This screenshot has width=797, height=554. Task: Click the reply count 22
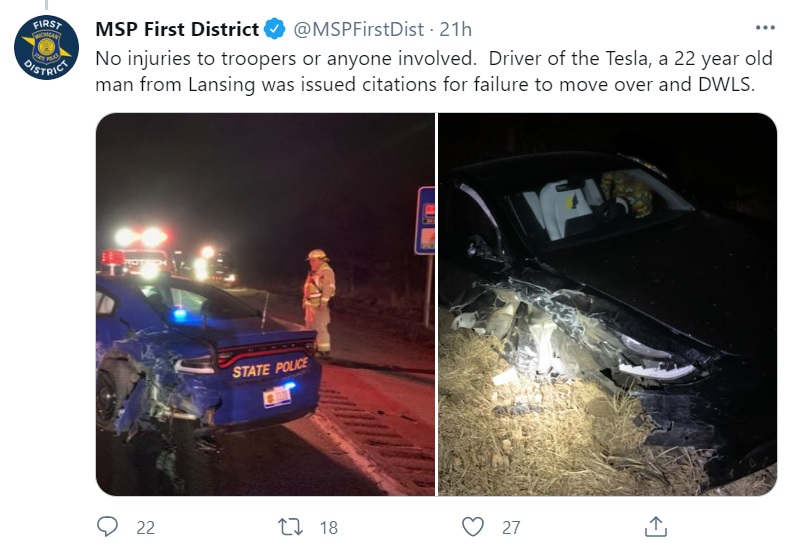[x=145, y=528]
